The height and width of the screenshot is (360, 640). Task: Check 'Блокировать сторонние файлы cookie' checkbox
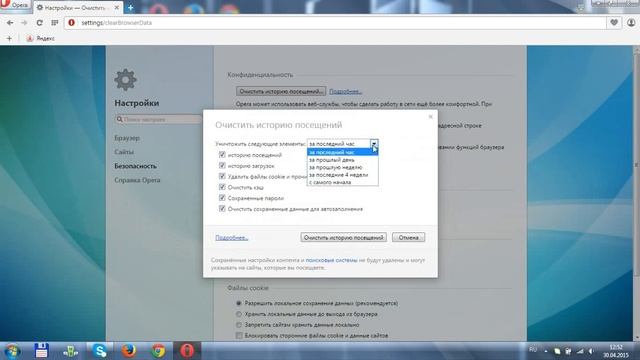tap(239, 336)
